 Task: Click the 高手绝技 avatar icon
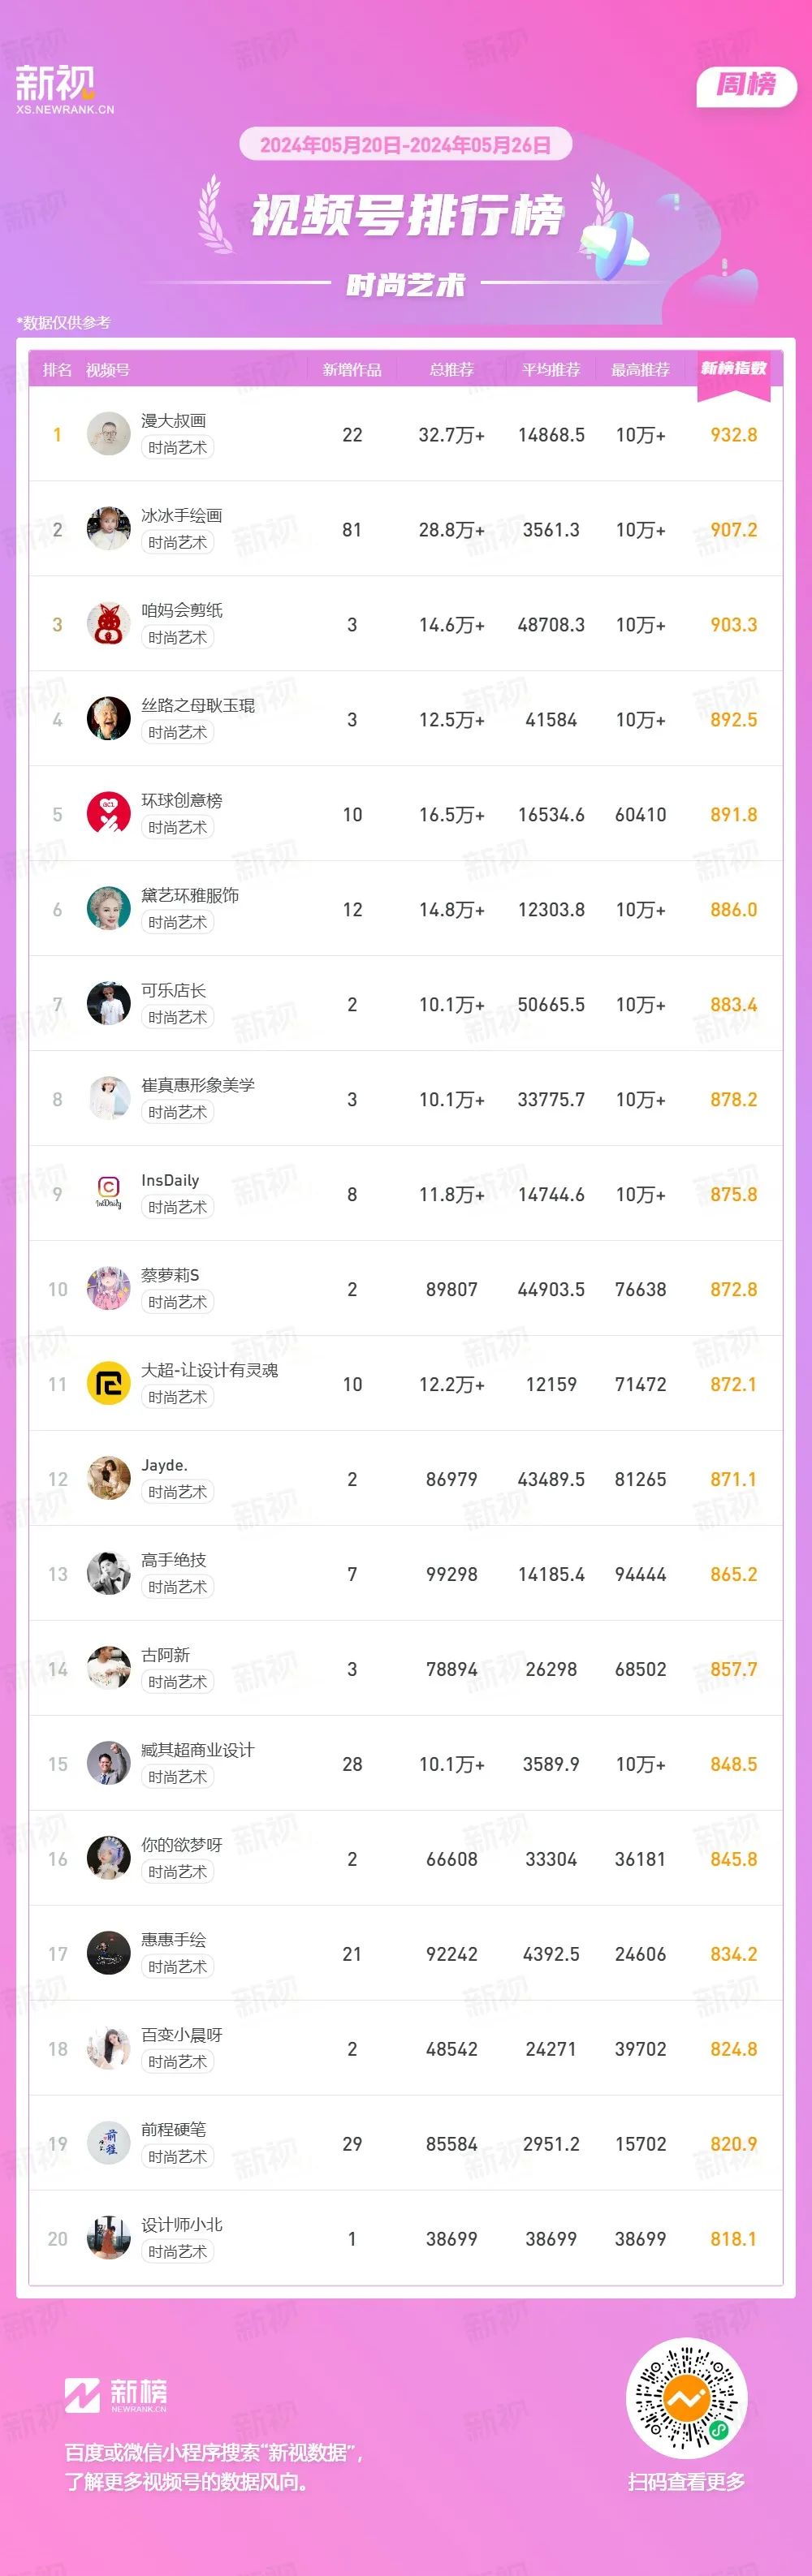pos(108,1574)
